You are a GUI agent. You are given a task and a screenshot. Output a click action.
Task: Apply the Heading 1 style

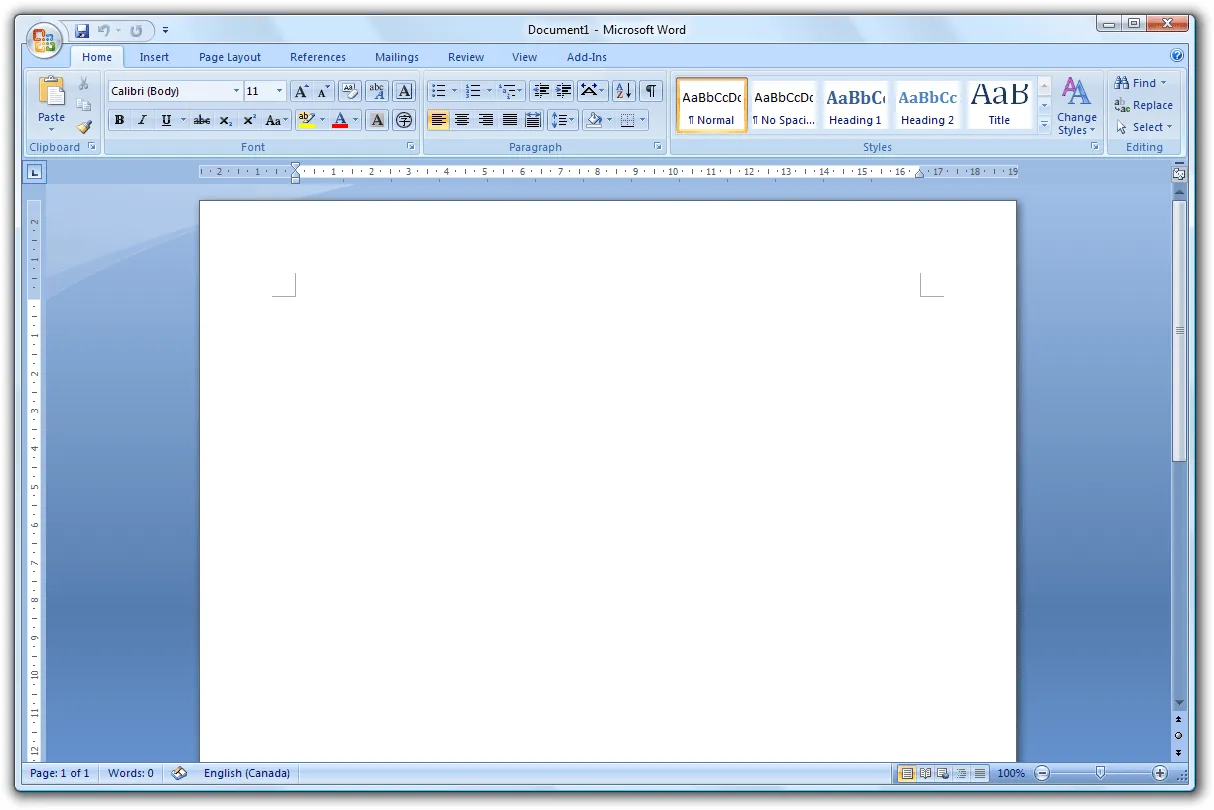[x=855, y=103]
